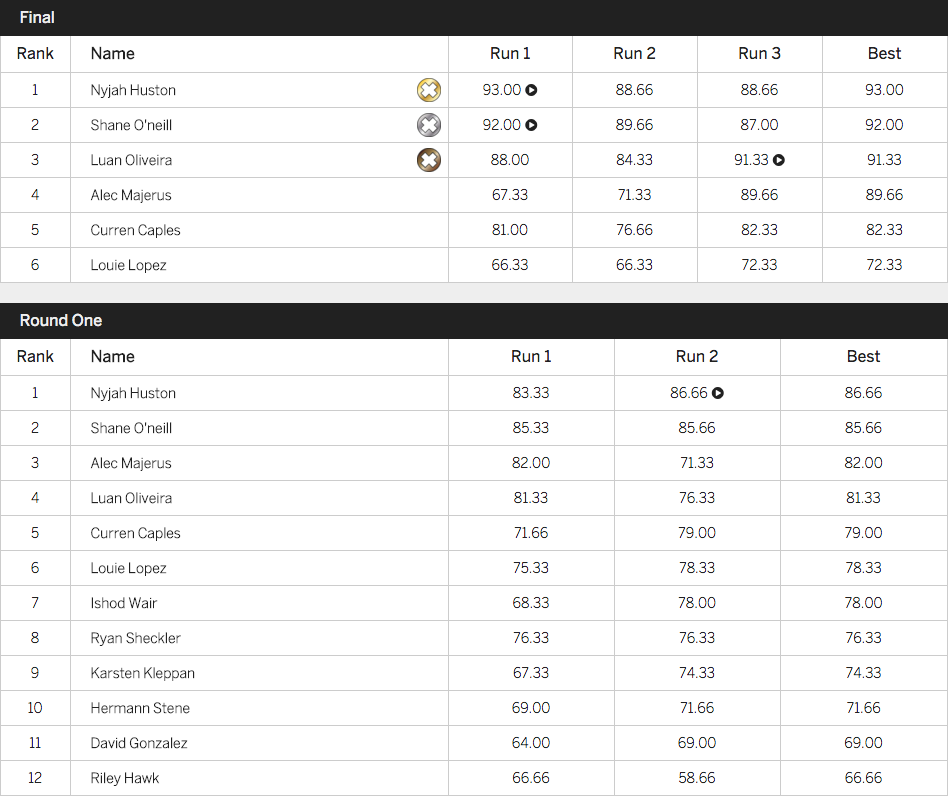Click Karsten Kleppan's name
The height and width of the screenshot is (796, 948).
pyautogui.click(x=142, y=673)
